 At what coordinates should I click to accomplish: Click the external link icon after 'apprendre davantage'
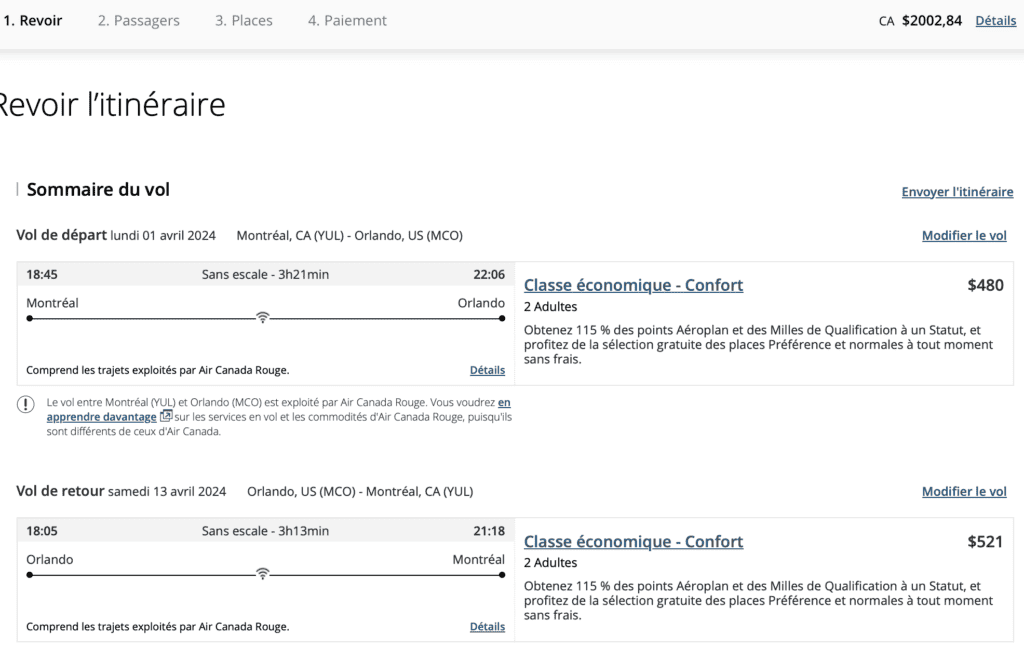pos(166,416)
